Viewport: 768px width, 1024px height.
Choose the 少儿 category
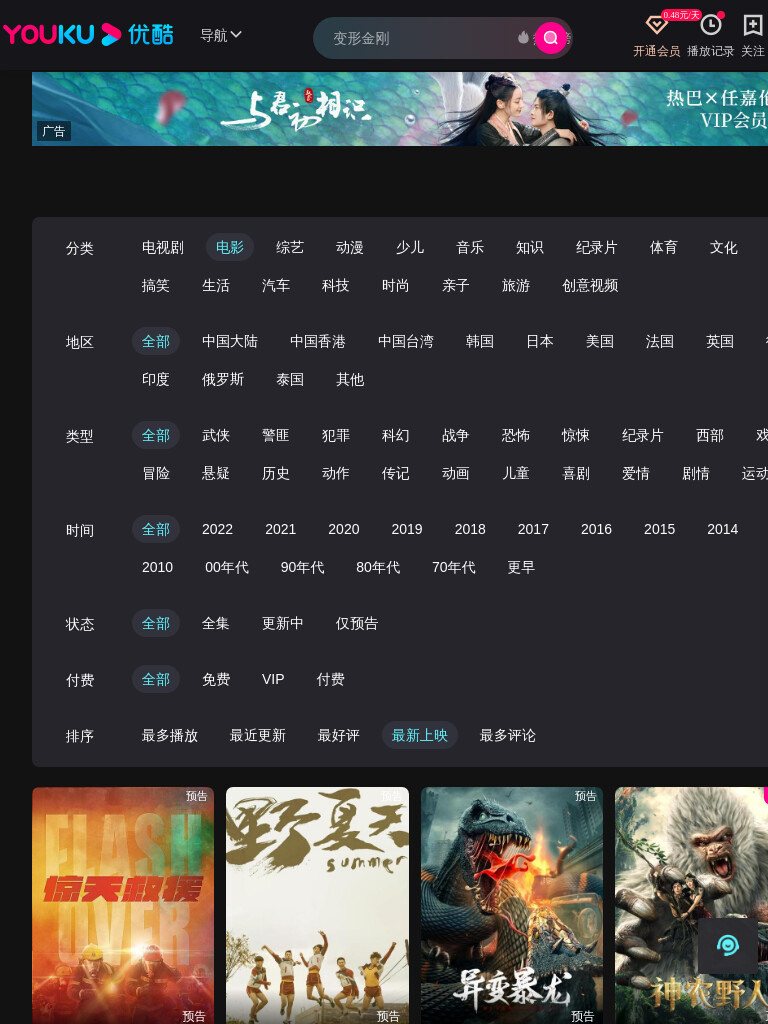click(410, 248)
